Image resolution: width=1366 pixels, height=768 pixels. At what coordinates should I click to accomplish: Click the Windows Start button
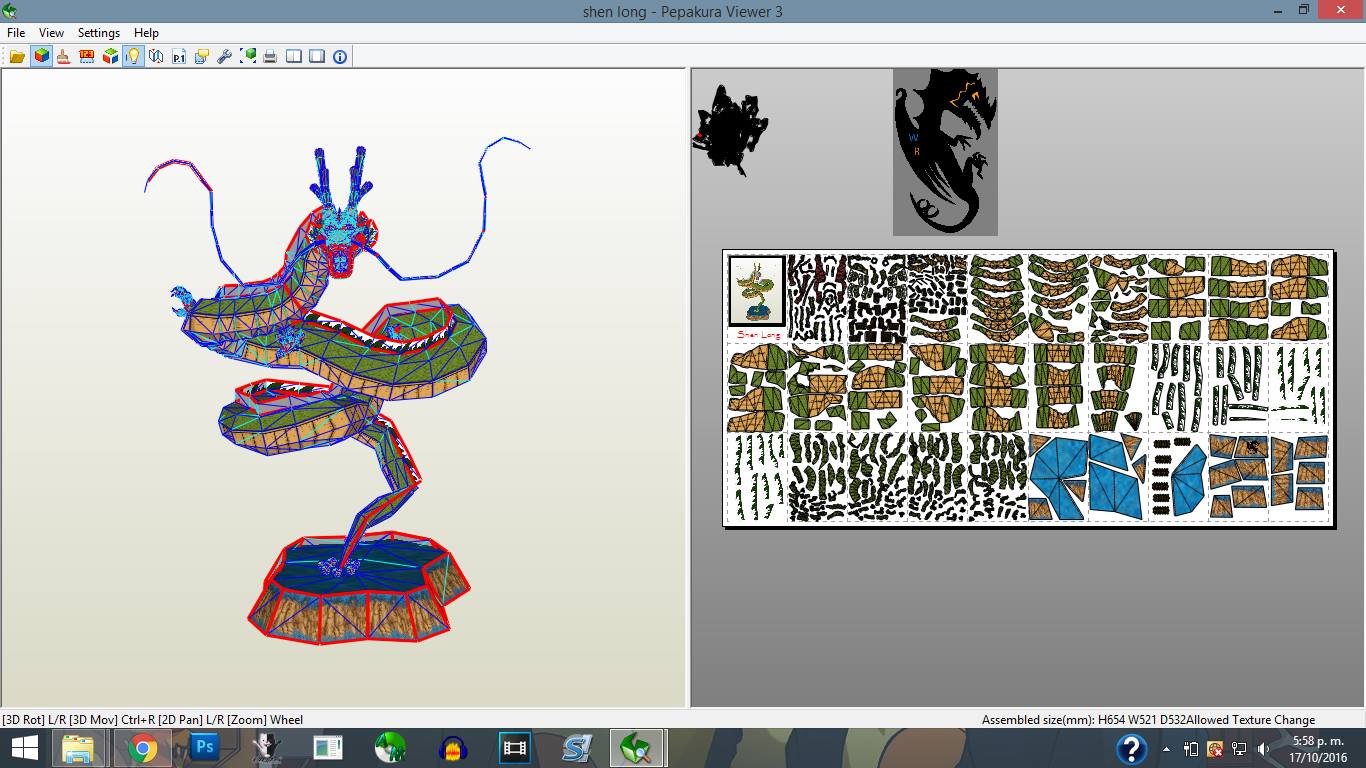click(24, 748)
